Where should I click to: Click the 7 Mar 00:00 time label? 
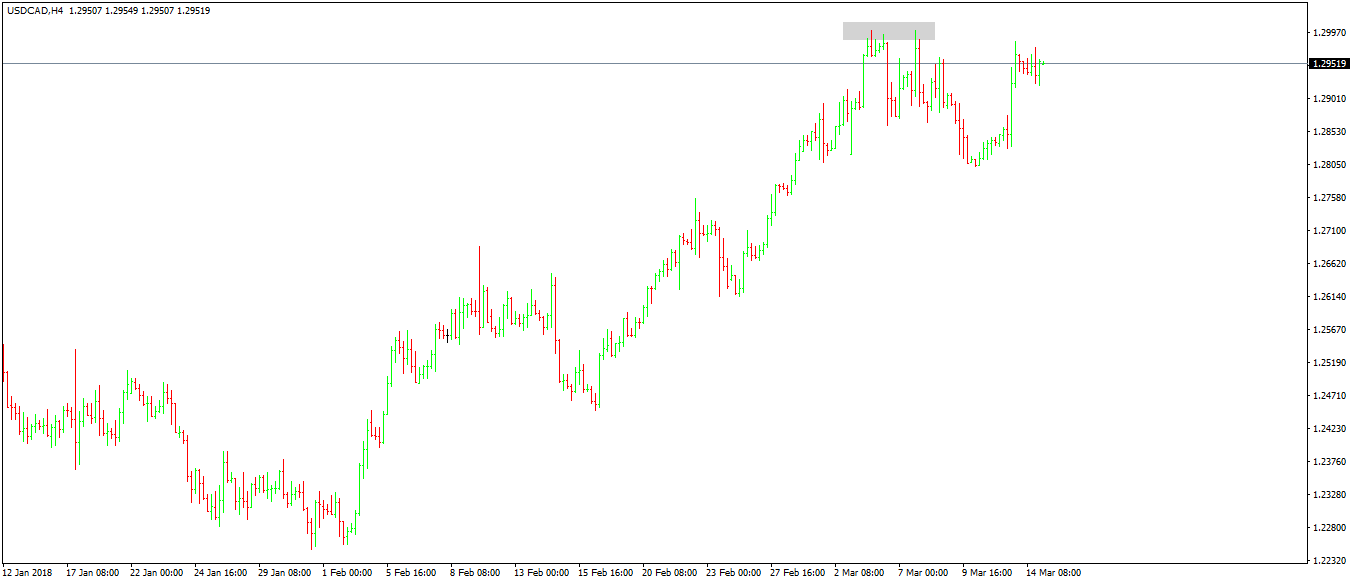tap(923, 573)
